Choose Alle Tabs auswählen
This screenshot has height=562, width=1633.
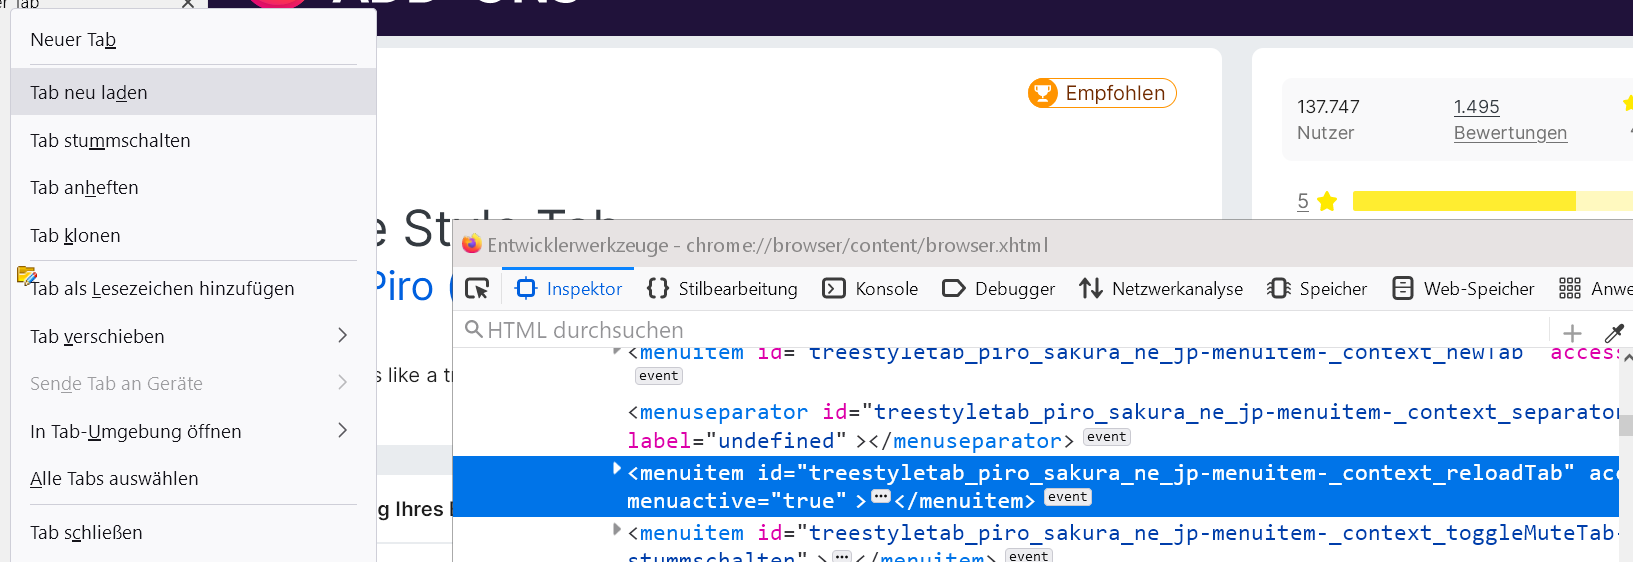click(x=193, y=478)
